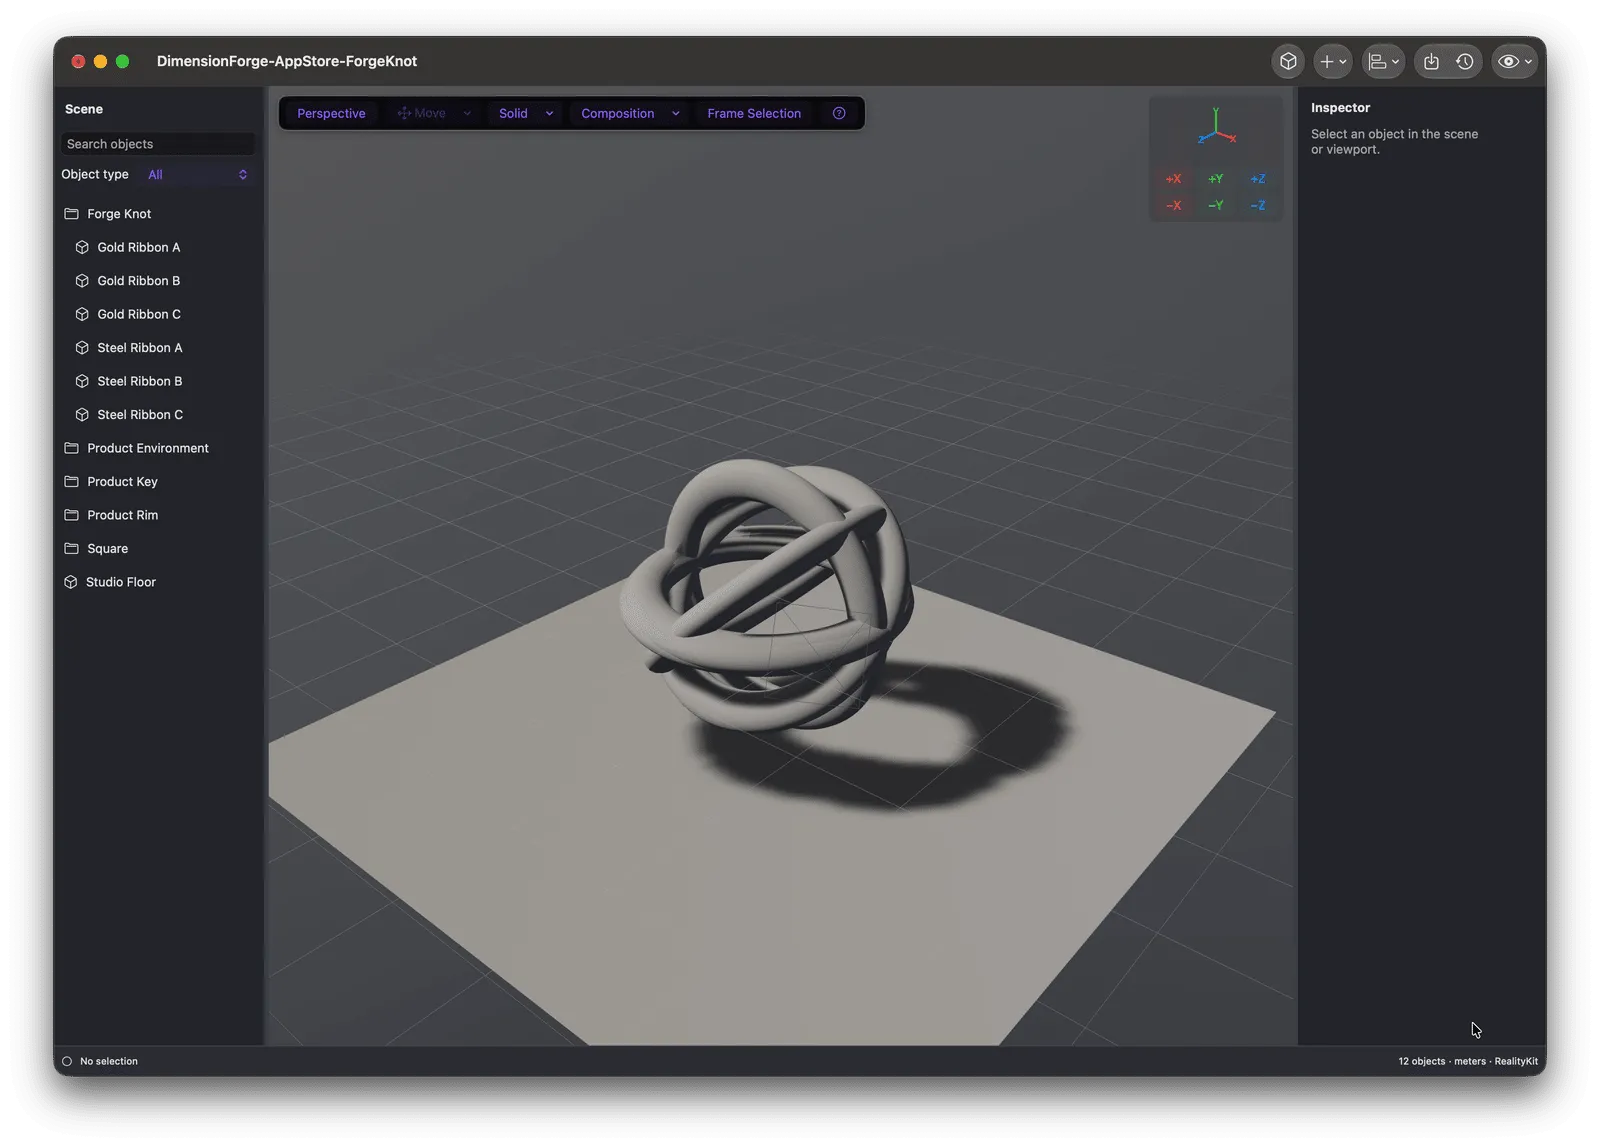Click the 3D cube icon in the title bar
Image resolution: width=1600 pixels, height=1147 pixels.
pyautogui.click(x=1288, y=62)
